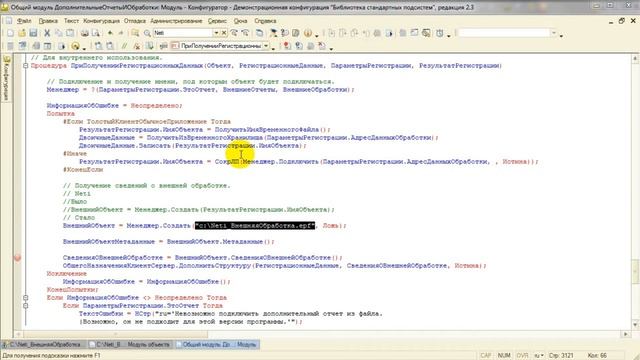The height and width of the screenshot is (360, 640).
Task: Remove comment with crossed slashes icon
Action: tap(137, 46)
